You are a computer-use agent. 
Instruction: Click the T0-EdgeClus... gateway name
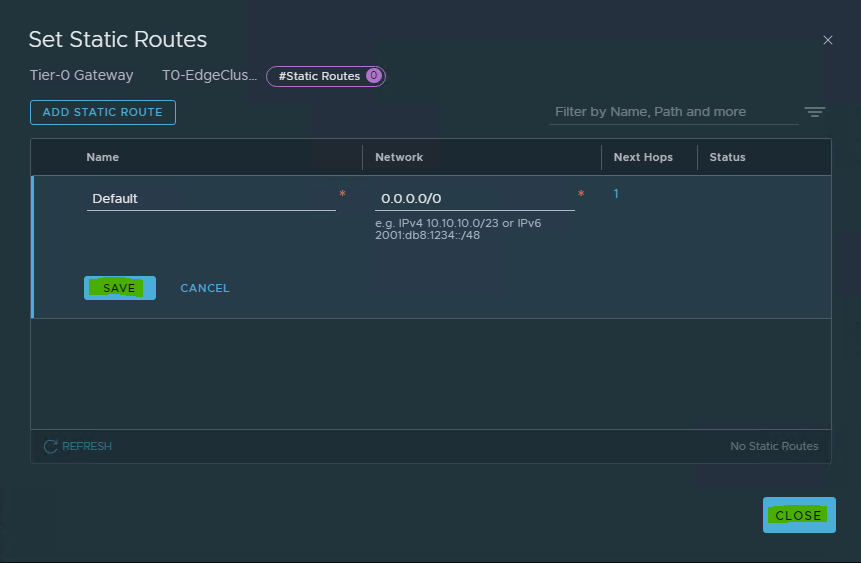click(209, 75)
